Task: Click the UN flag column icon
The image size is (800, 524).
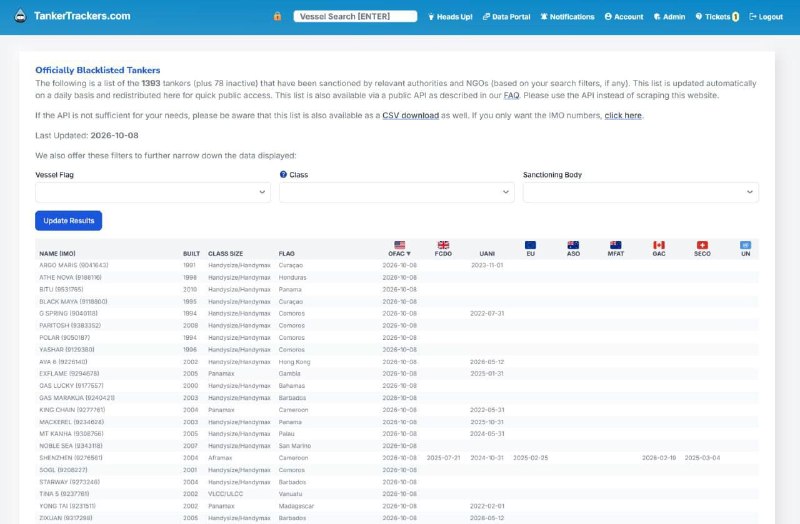Action: 745,245
